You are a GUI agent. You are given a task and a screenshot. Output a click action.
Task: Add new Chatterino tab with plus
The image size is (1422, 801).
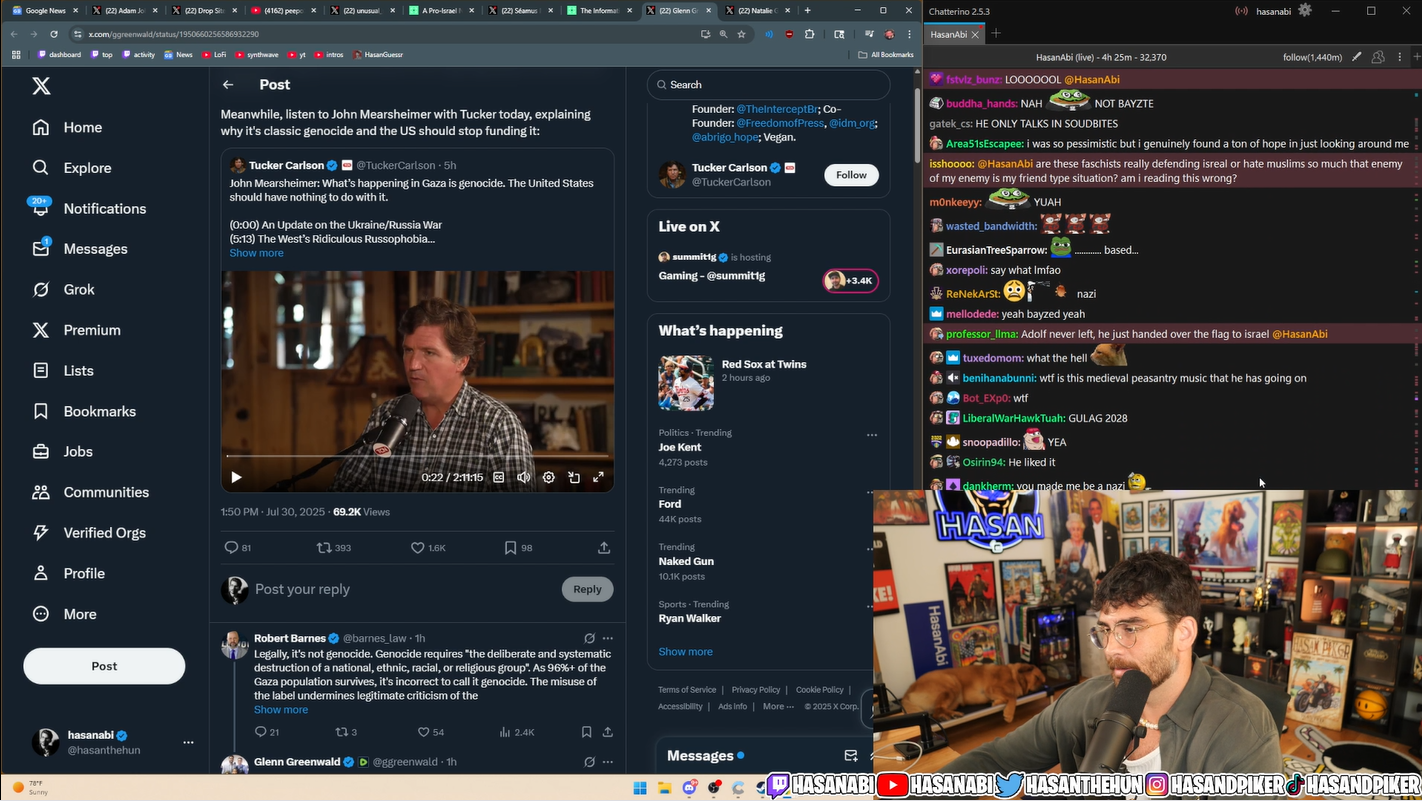pos(996,34)
